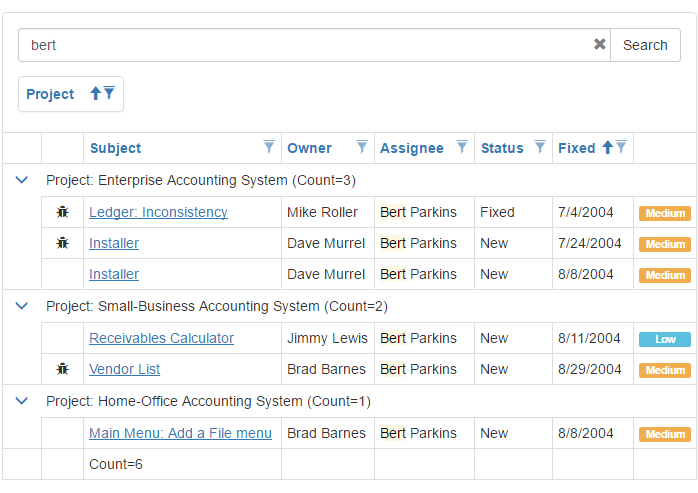Click the Search button
Image resolution: width=698 pixels, height=493 pixels.
click(645, 45)
